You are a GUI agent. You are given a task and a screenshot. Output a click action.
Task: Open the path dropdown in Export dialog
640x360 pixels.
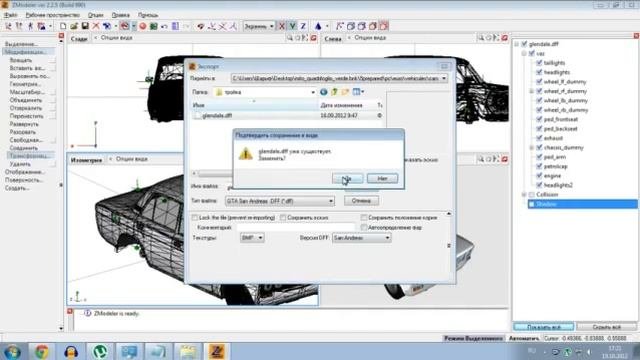(x=444, y=78)
